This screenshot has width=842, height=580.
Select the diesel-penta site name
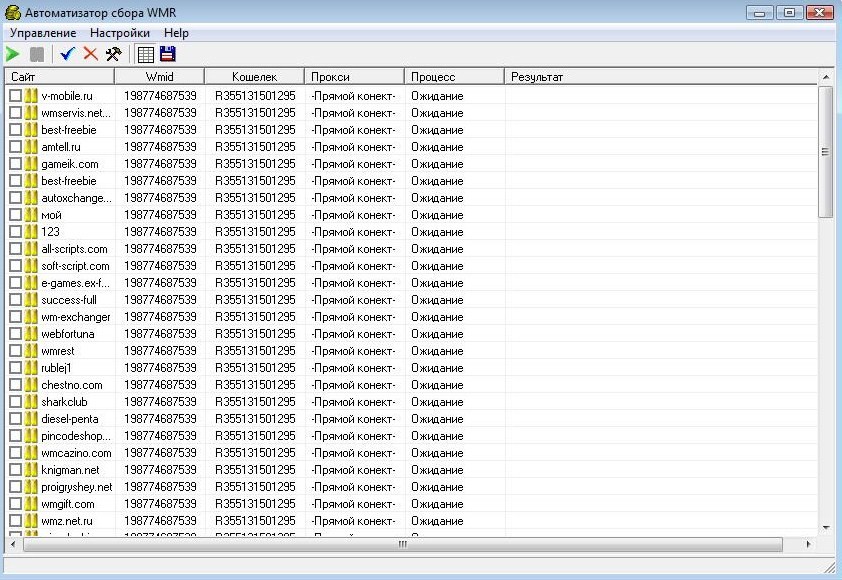click(x=70, y=419)
